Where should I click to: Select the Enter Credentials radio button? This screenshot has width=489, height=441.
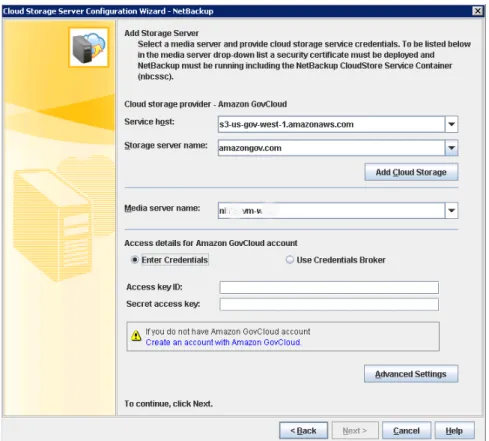coord(135,260)
